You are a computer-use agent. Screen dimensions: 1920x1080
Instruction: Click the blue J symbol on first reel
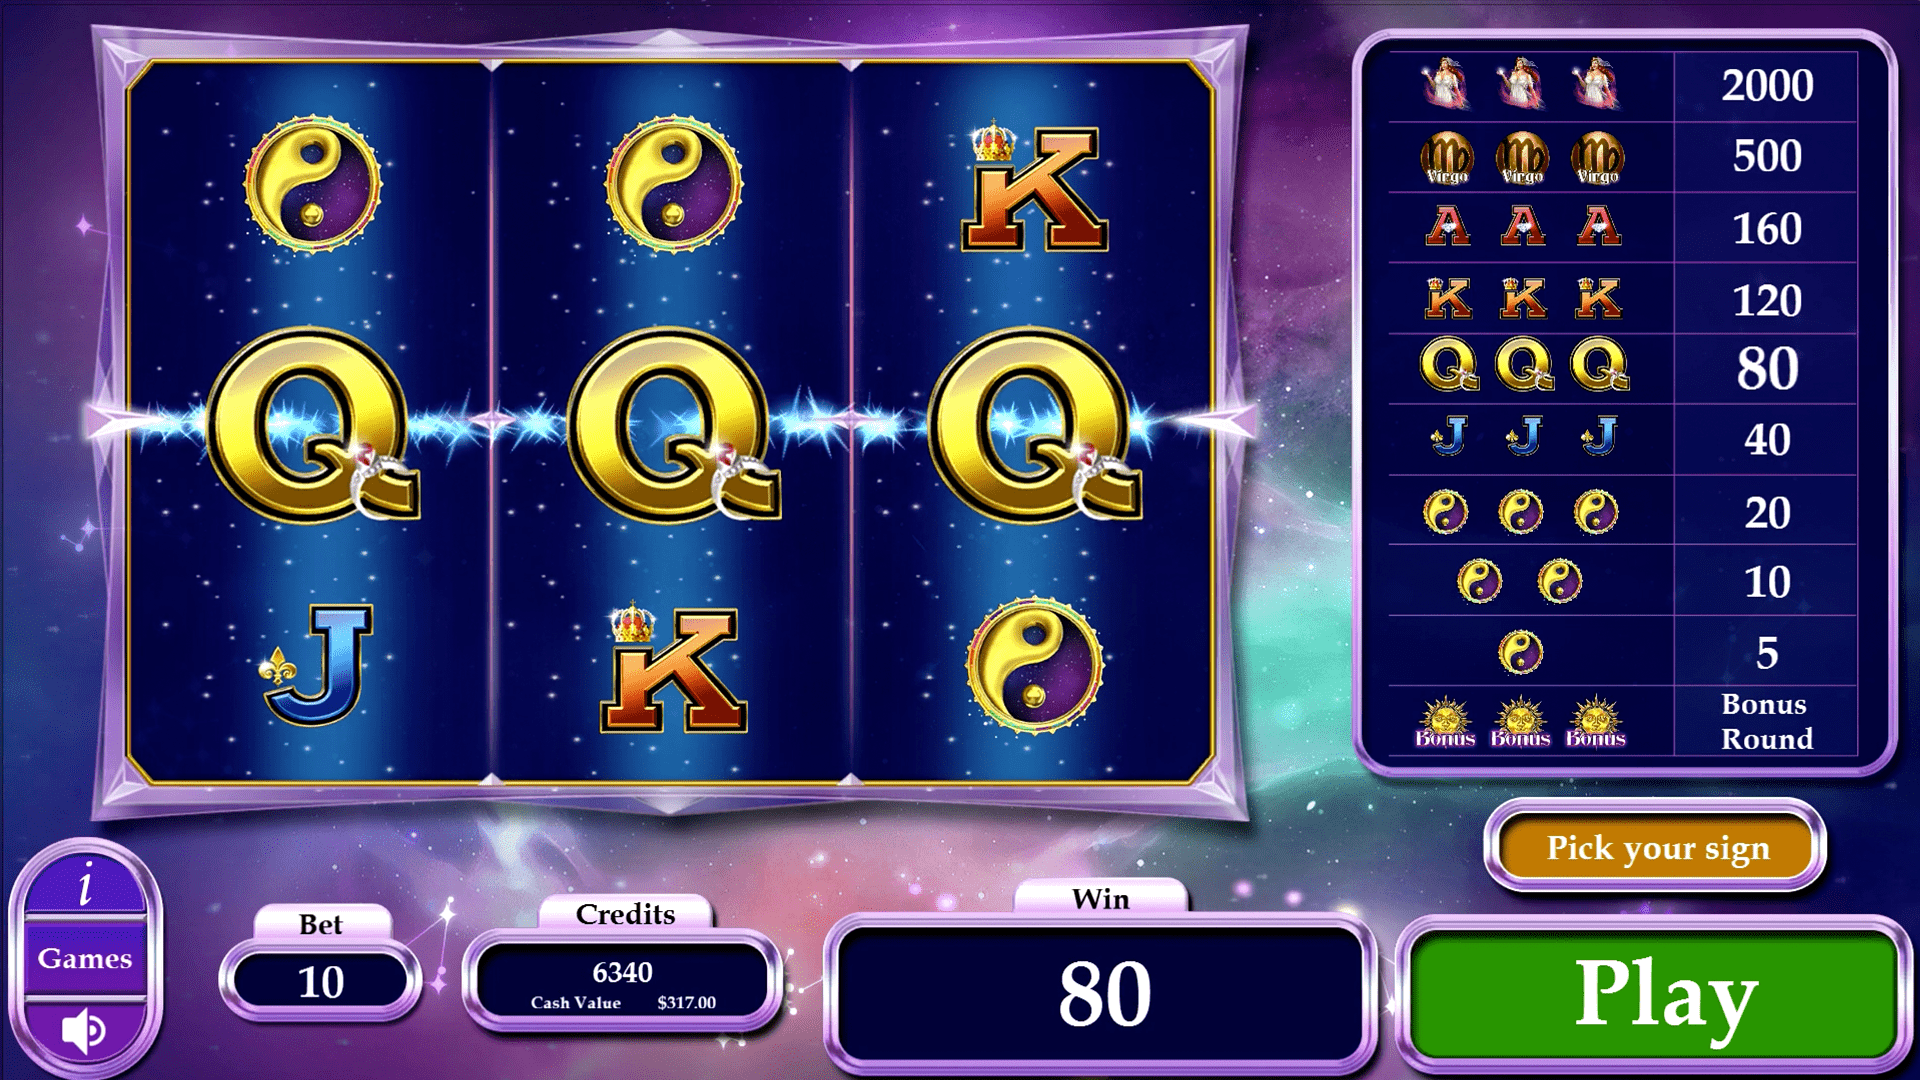[x=316, y=664]
